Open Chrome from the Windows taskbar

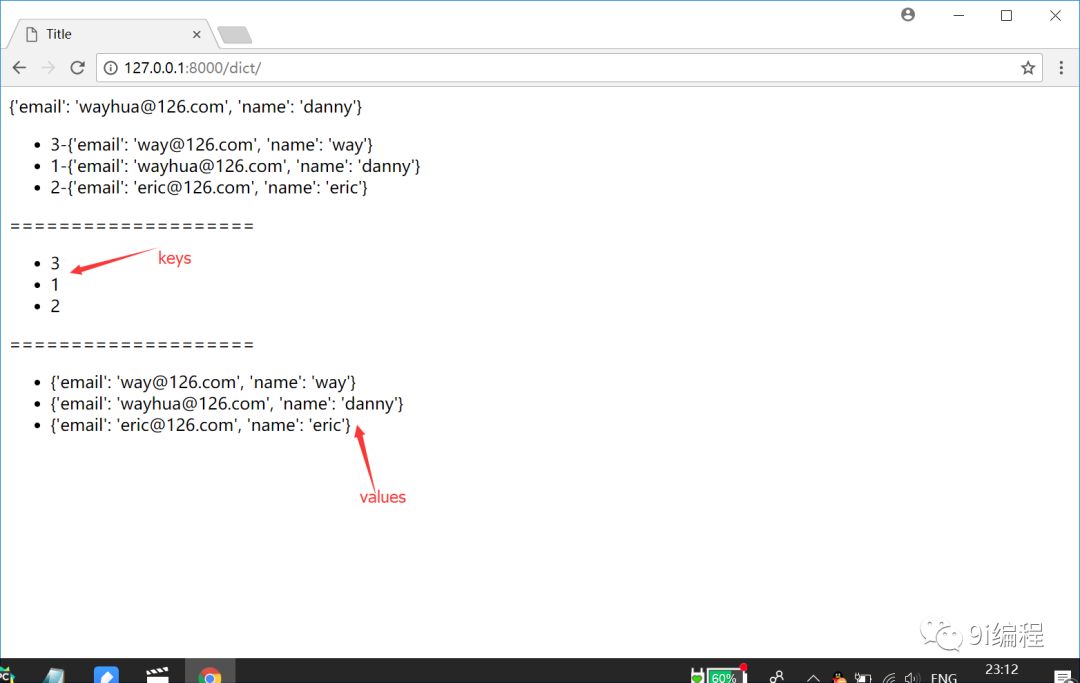[x=209, y=673]
